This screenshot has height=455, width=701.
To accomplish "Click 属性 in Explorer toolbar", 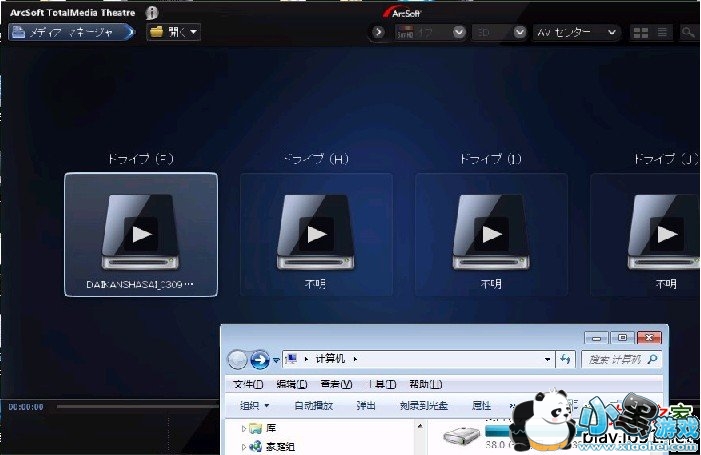I will pos(481,406).
